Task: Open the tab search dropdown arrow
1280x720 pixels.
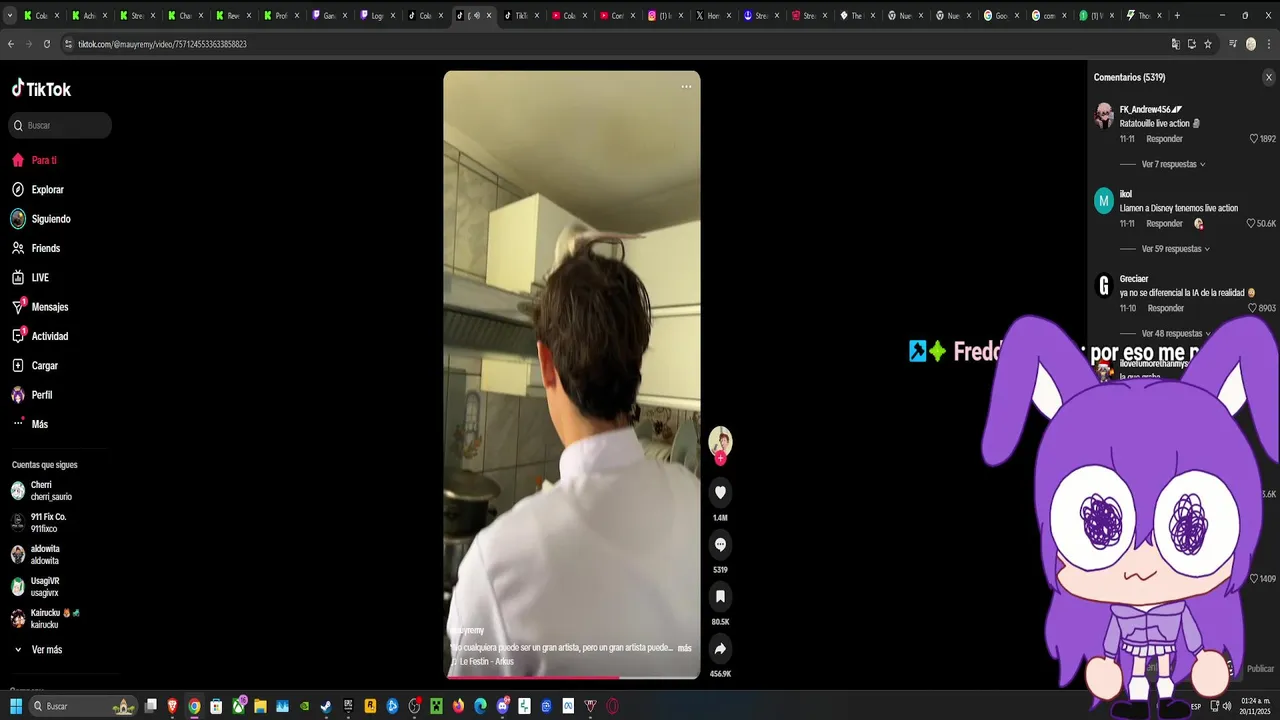Action: pyautogui.click(x=10, y=15)
